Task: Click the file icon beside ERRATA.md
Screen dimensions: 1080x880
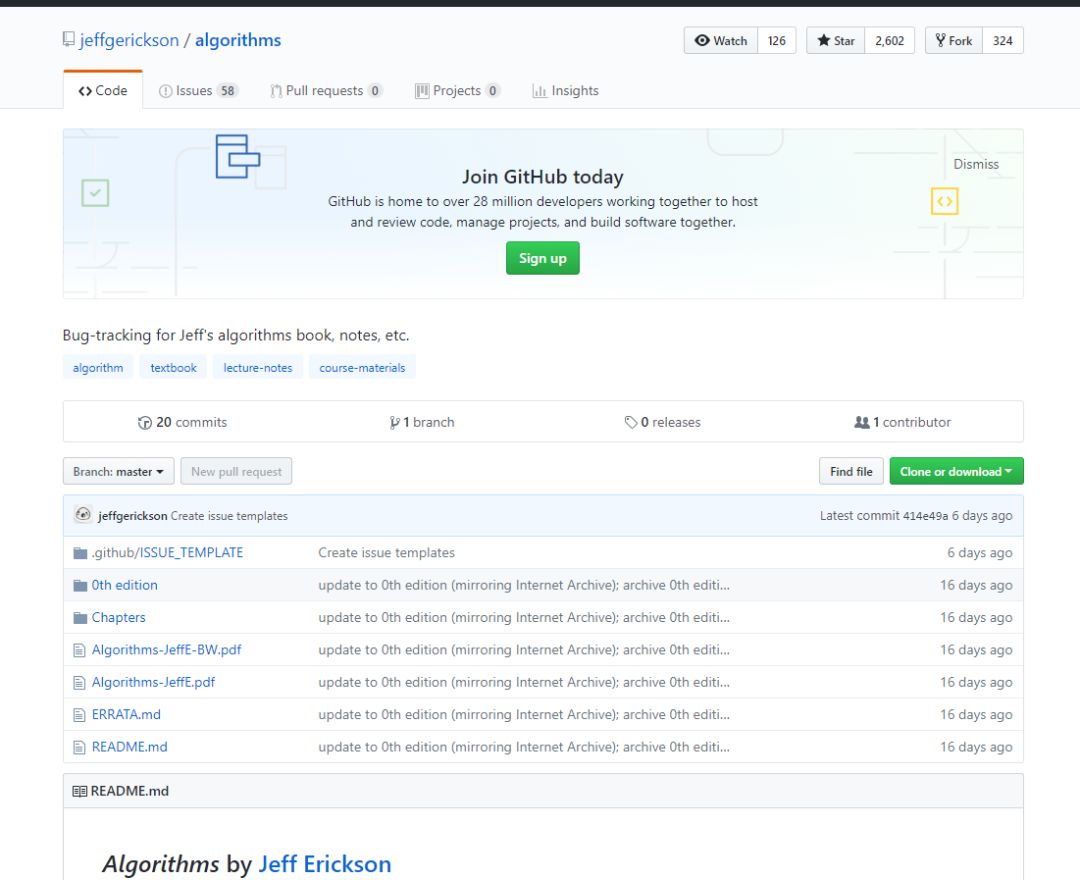Action: coord(80,715)
